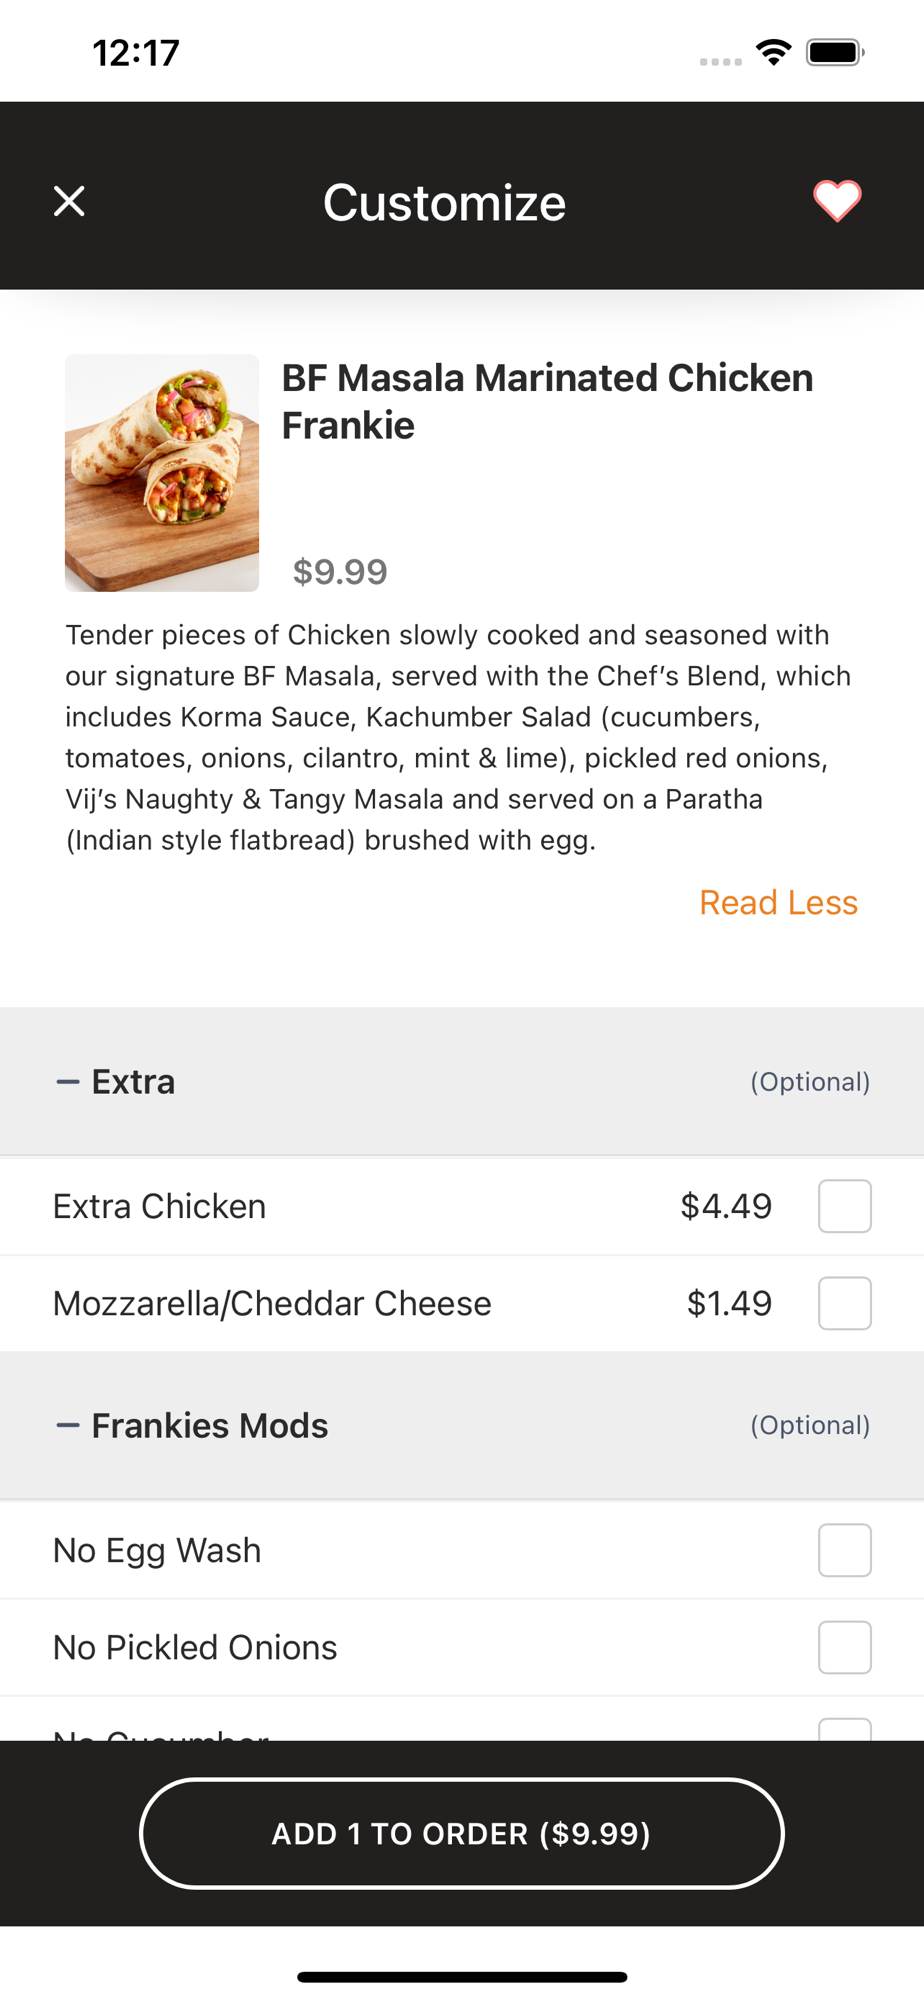The image size is (924, 2000).
Task: Tap the Extra Chicken $4.49 price
Action: [726, 1206]
